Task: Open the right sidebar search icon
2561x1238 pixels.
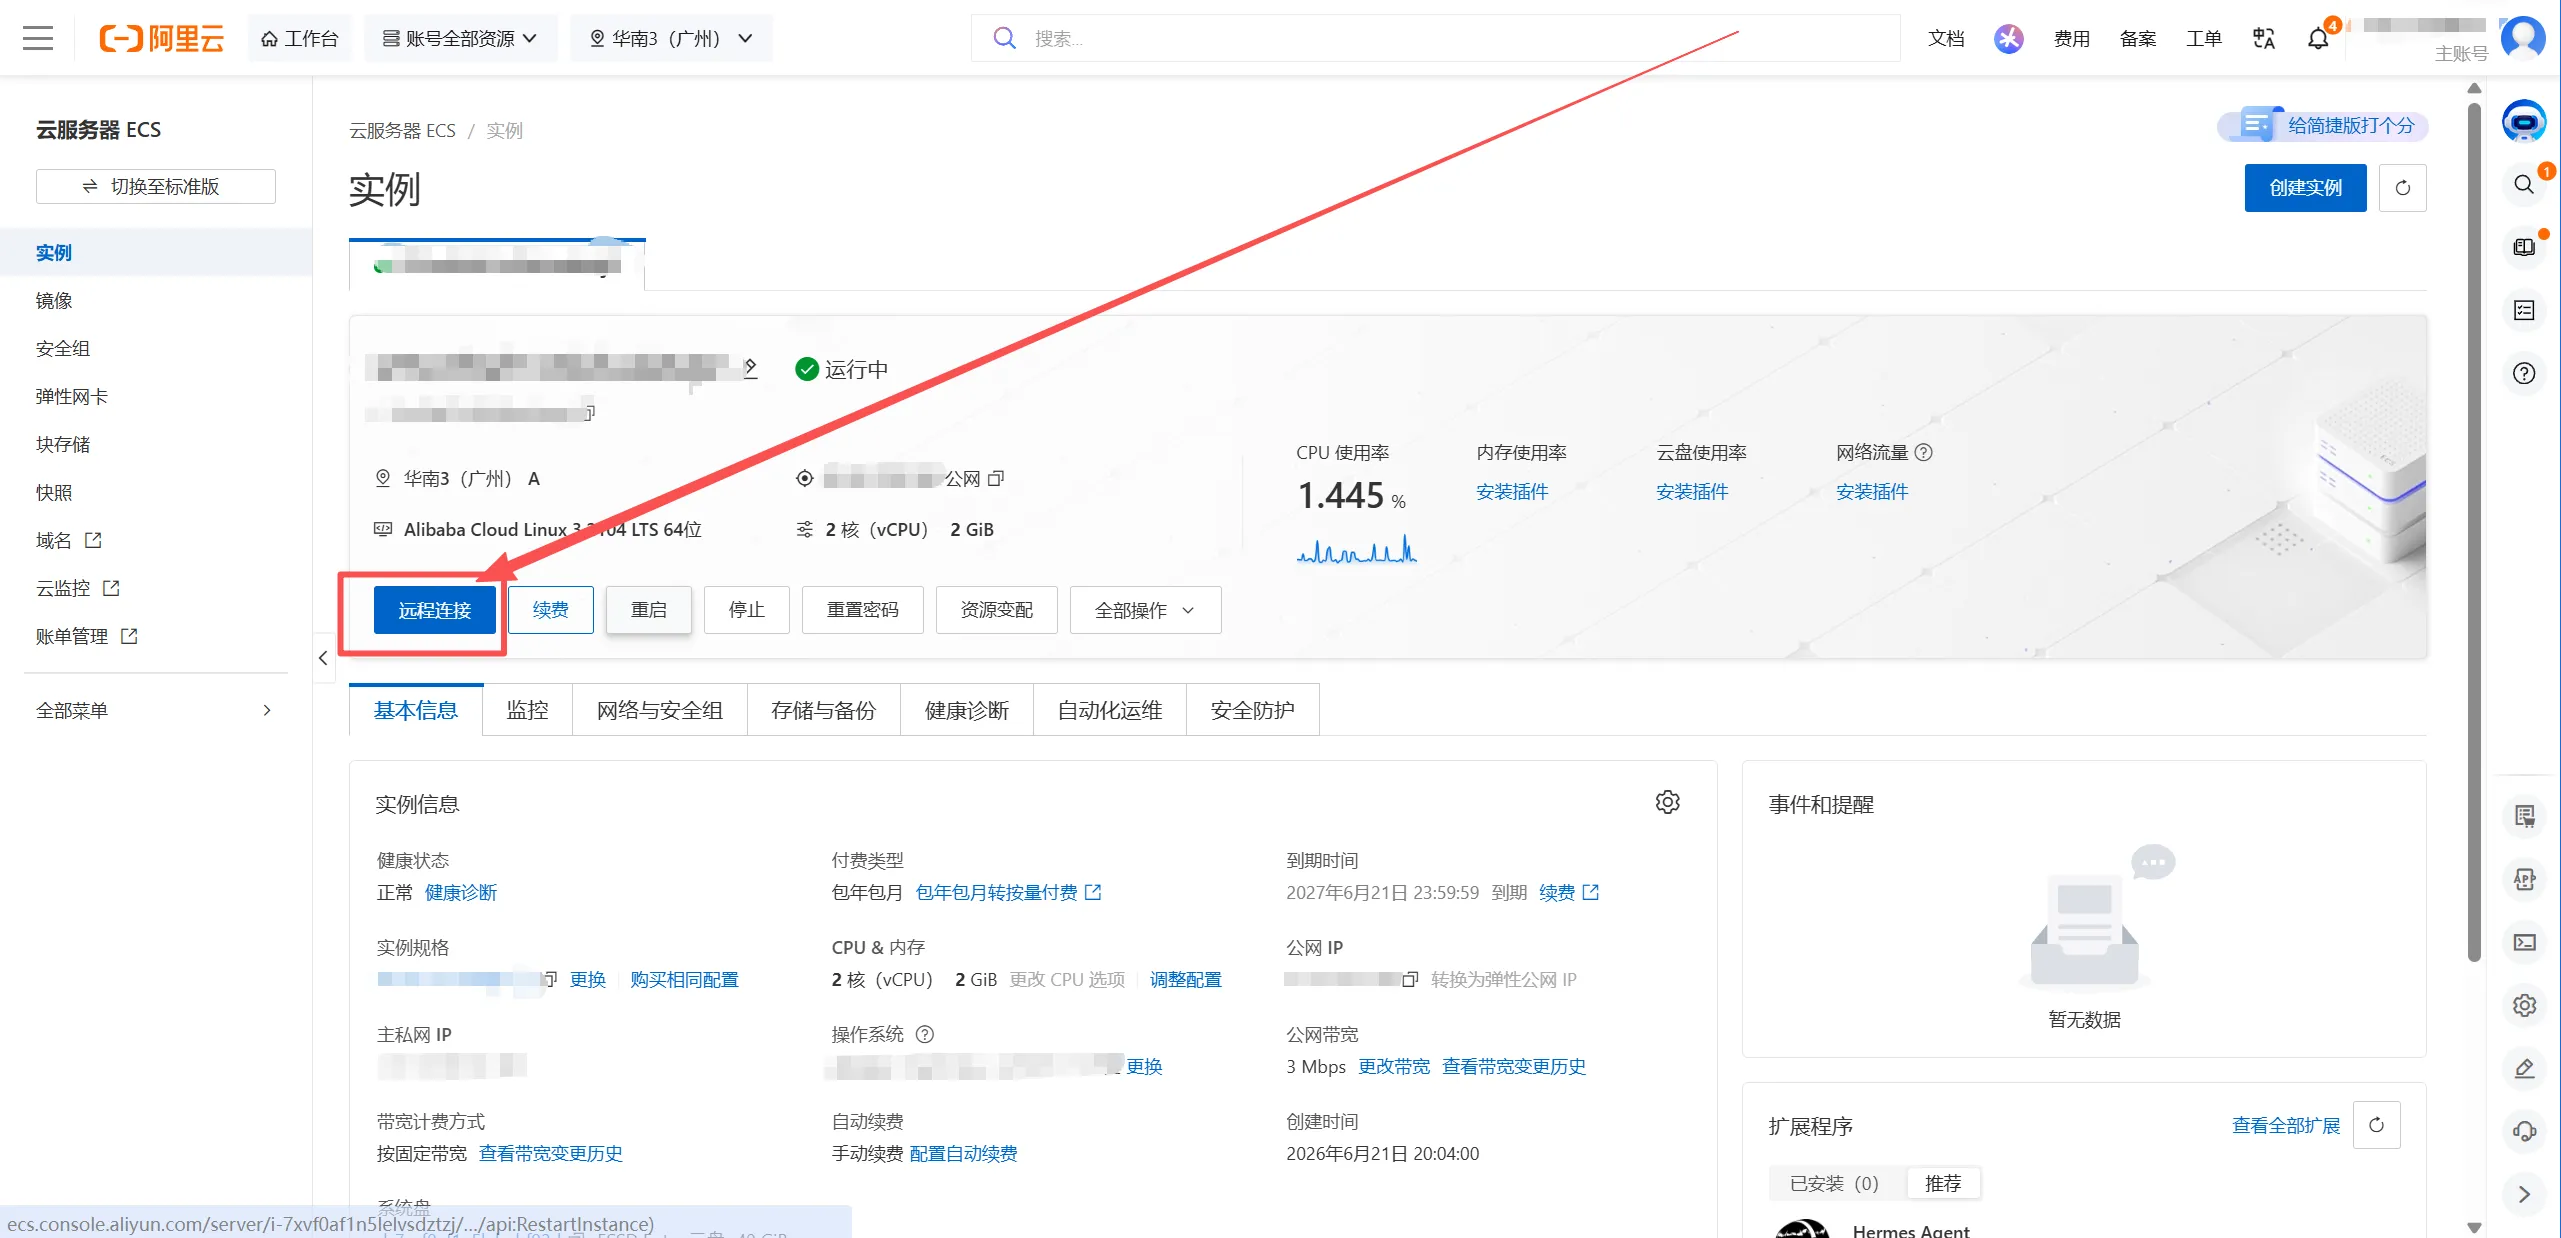Action: coord(2524,184)
